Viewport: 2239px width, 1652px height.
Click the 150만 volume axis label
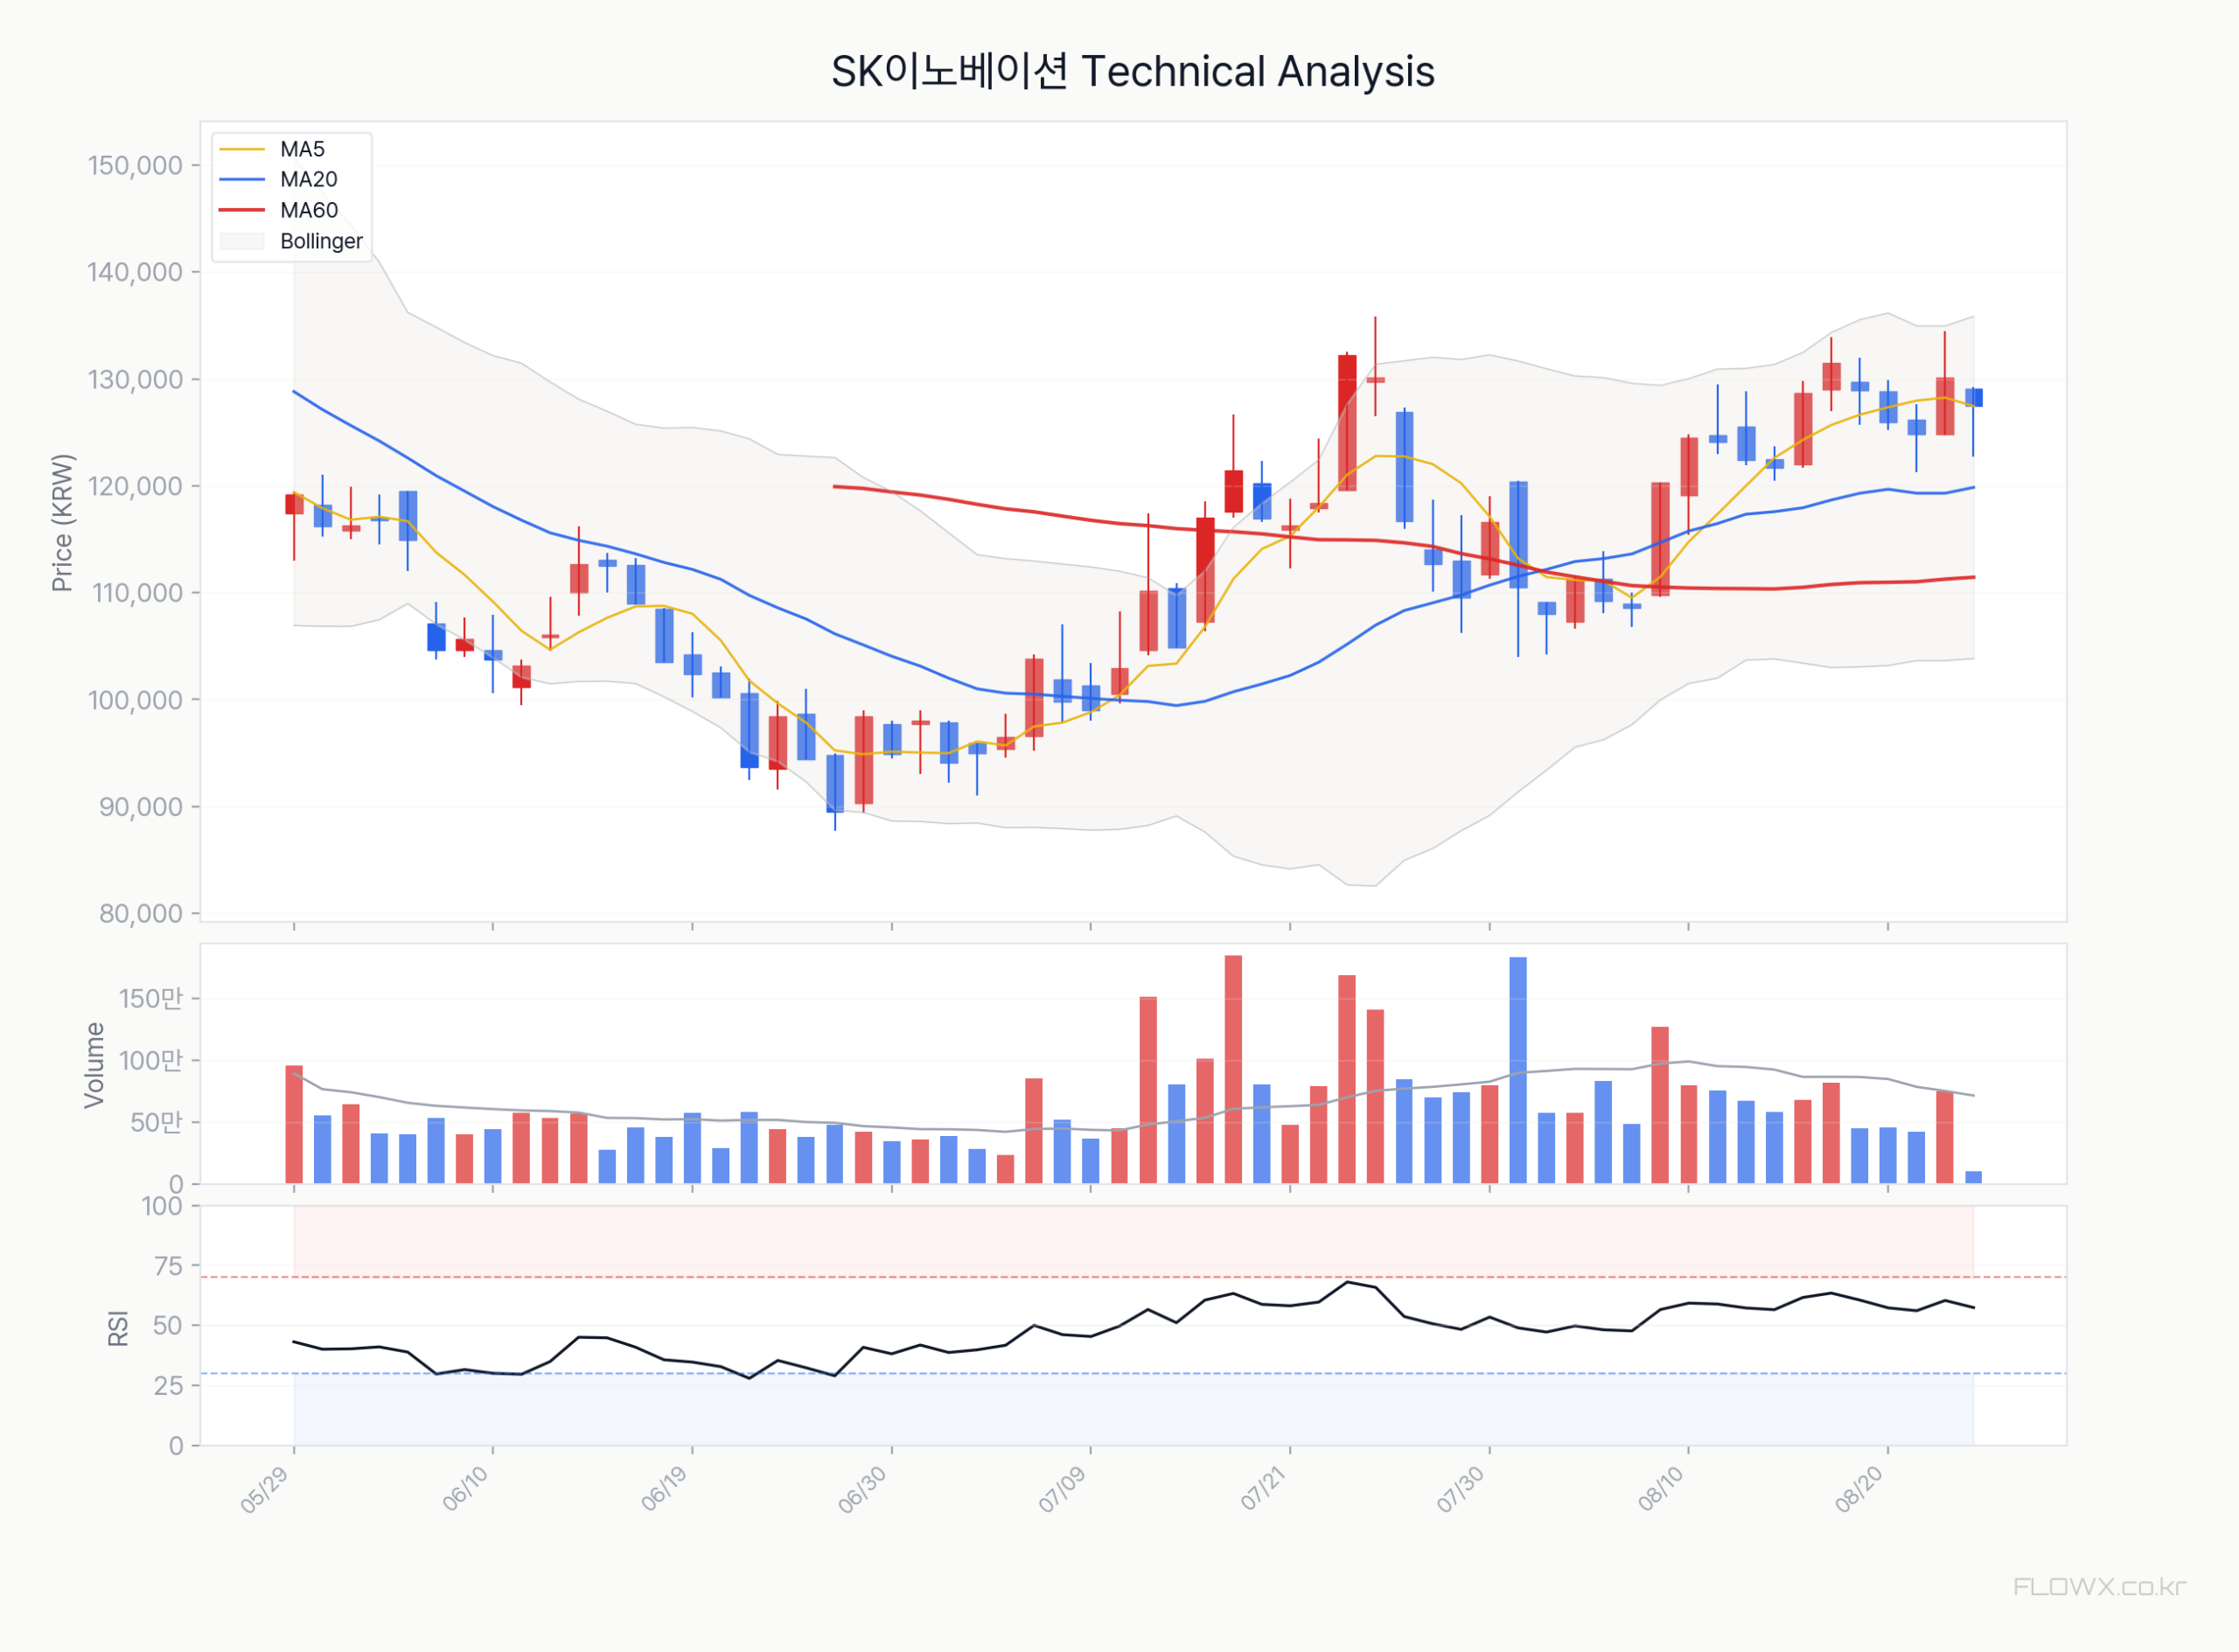coord(151,999)
